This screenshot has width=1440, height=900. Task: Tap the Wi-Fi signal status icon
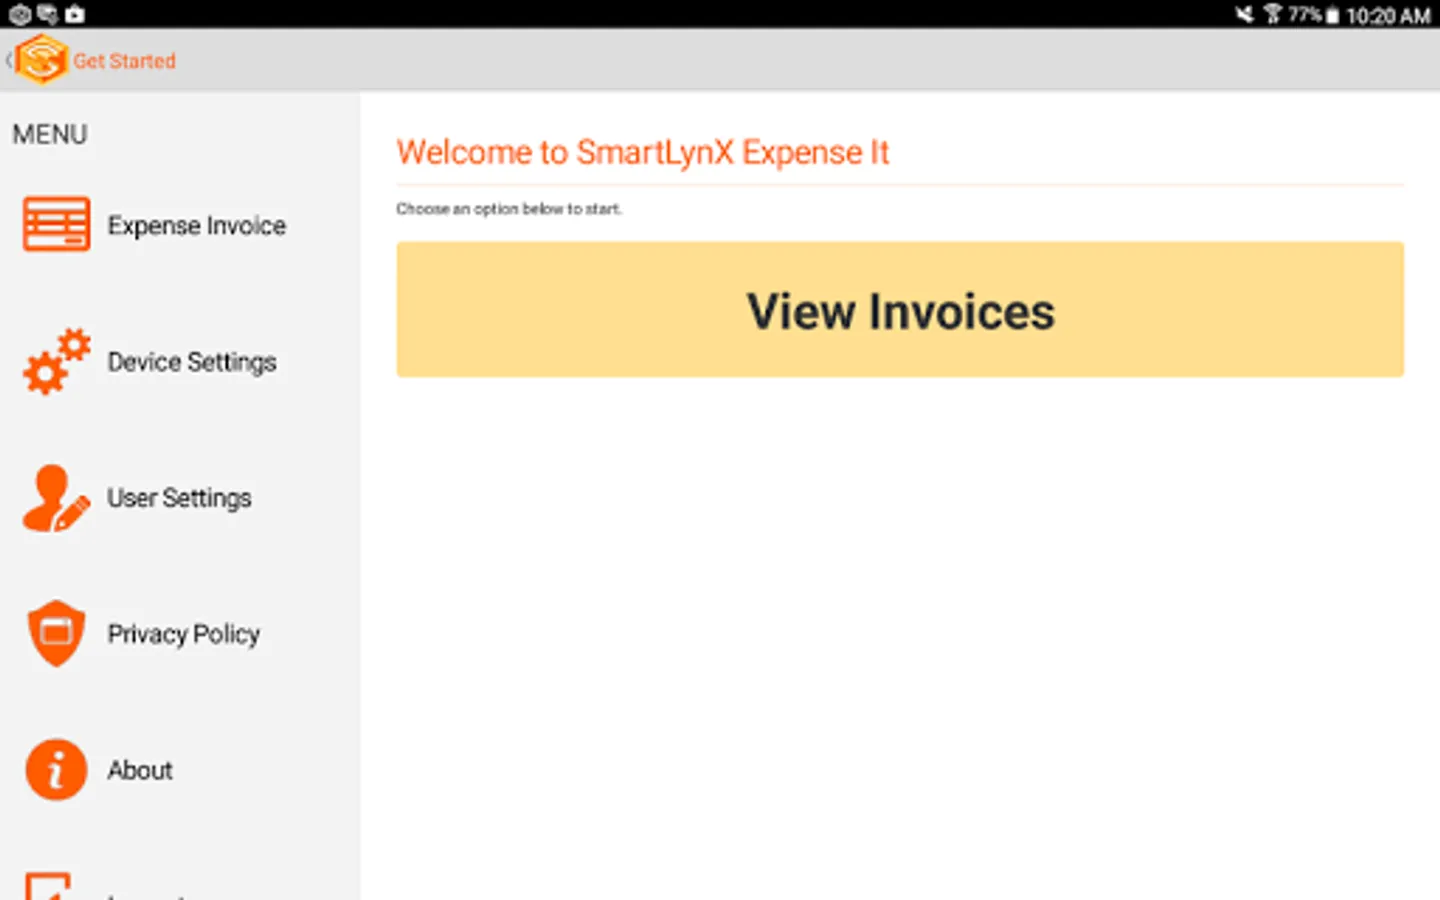[1272, 14]
